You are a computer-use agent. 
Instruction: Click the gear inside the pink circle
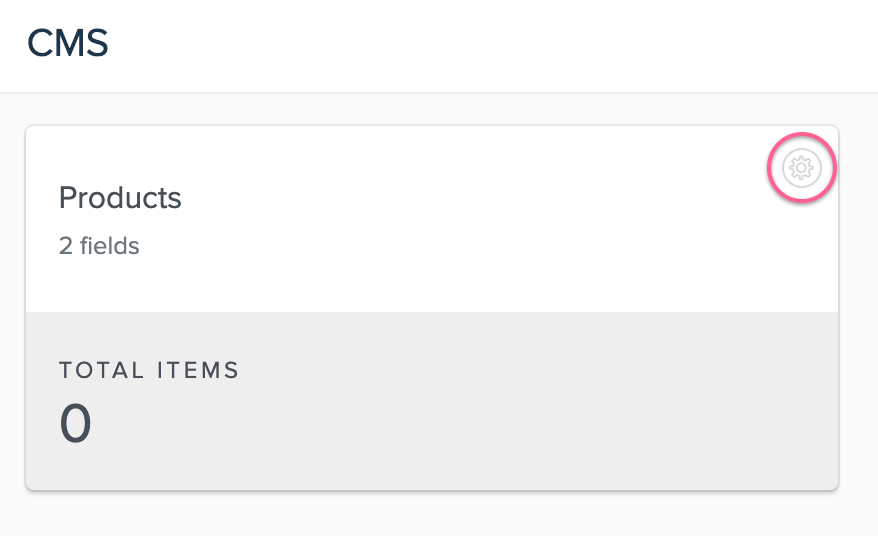[801, 167]
